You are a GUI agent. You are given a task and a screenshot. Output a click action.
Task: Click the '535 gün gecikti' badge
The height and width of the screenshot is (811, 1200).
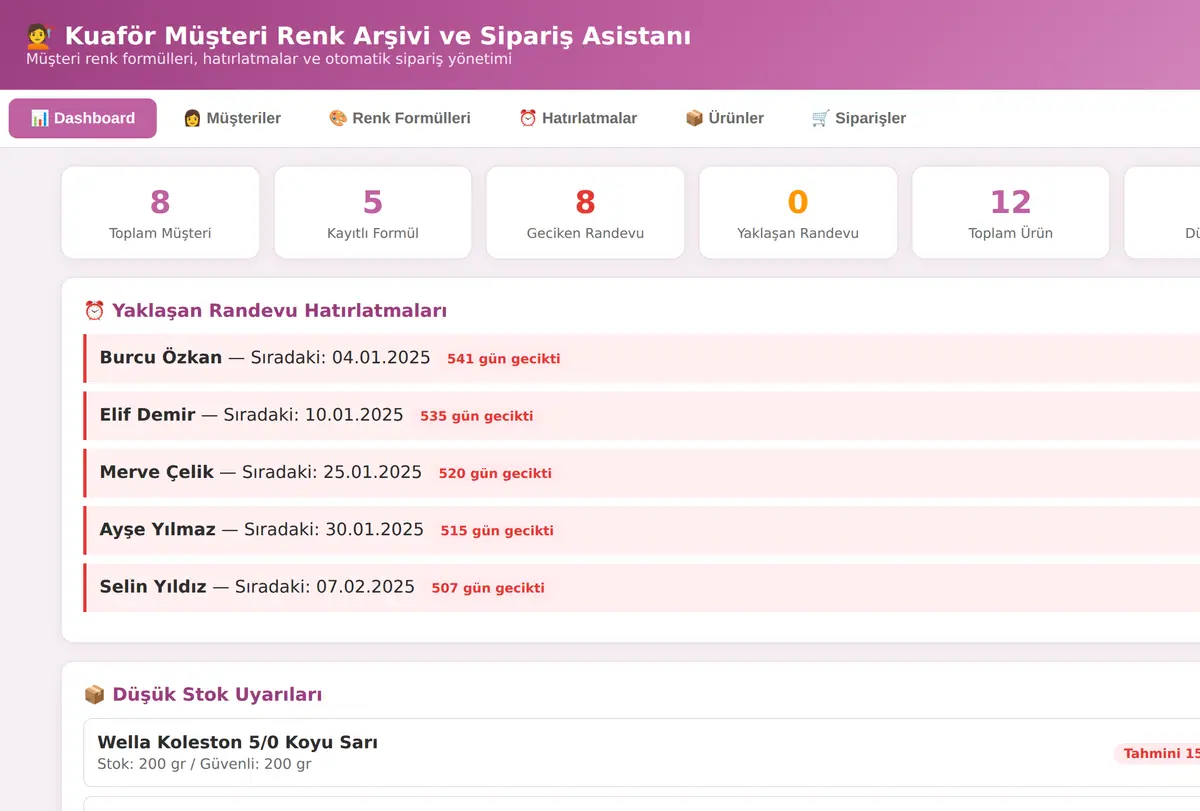[x=477, y=416]
